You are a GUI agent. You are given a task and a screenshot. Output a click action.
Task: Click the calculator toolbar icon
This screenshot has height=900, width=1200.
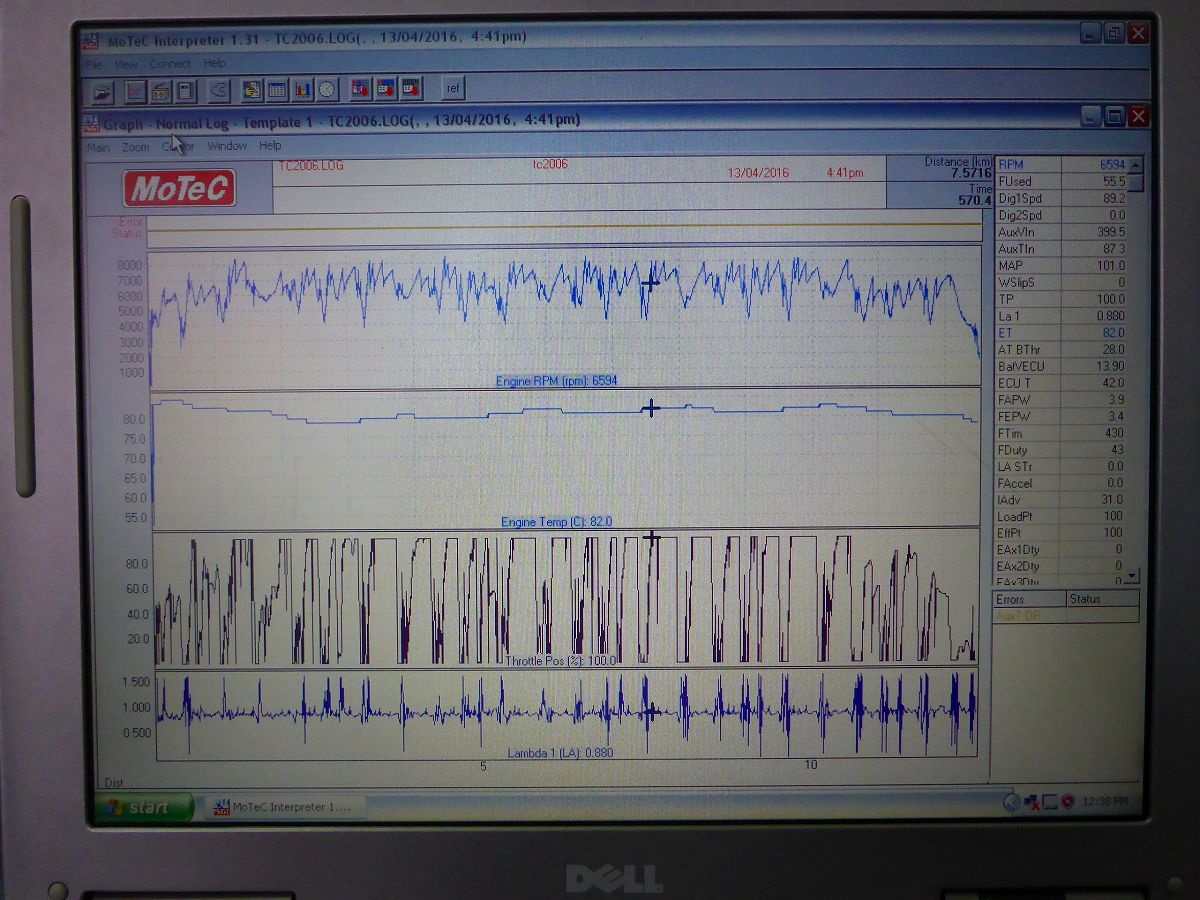185,90
